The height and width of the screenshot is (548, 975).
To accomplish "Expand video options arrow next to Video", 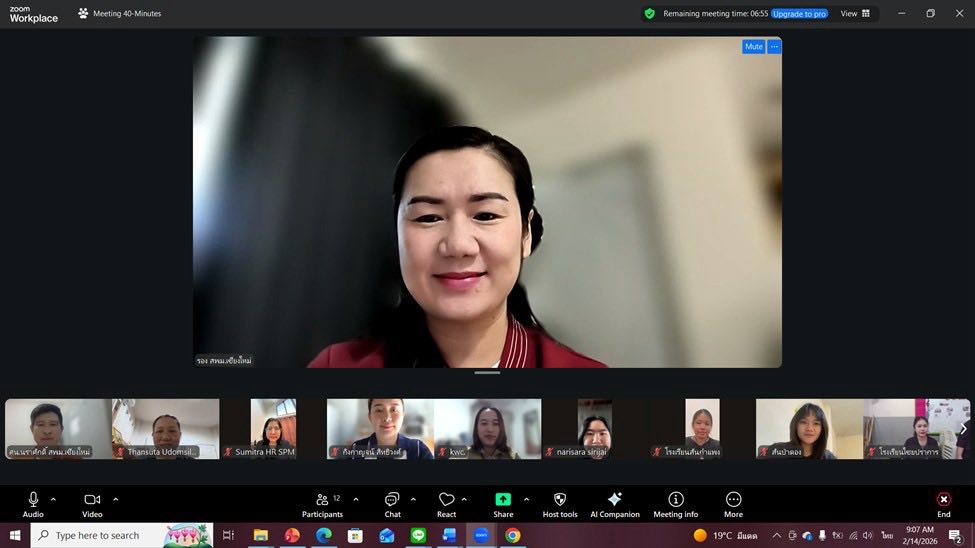I will click(x=115, y=499).
